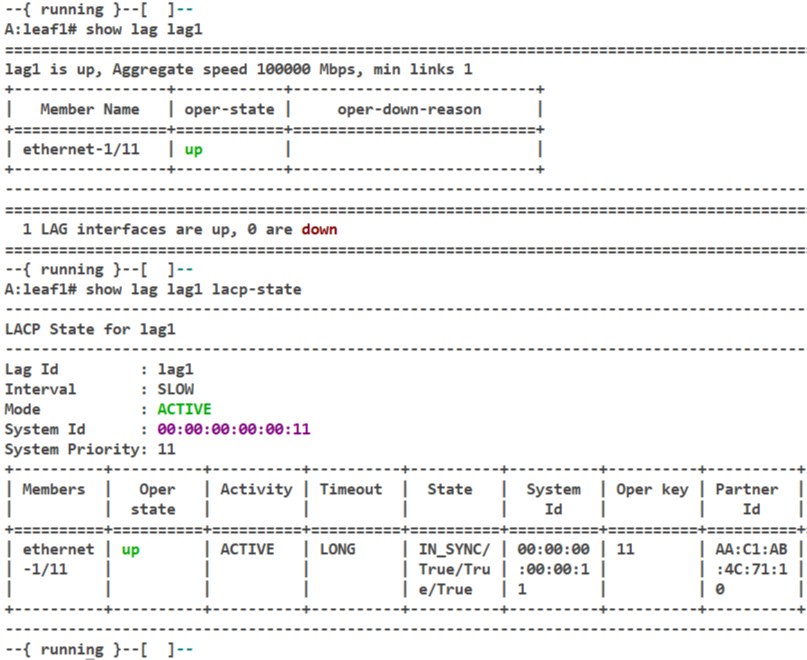Click the aggregate speed 100000 Mbps line
The height and width of the screenshot is (660, 807).
[x=239, y=69]
